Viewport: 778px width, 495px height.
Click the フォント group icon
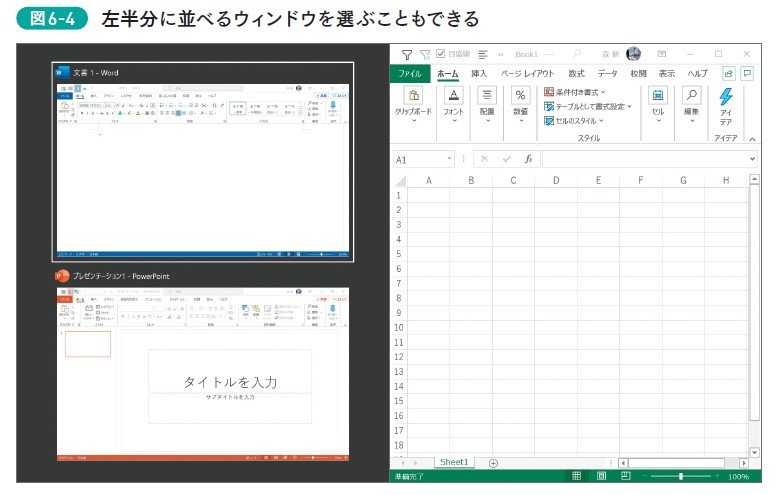(453, 95)
